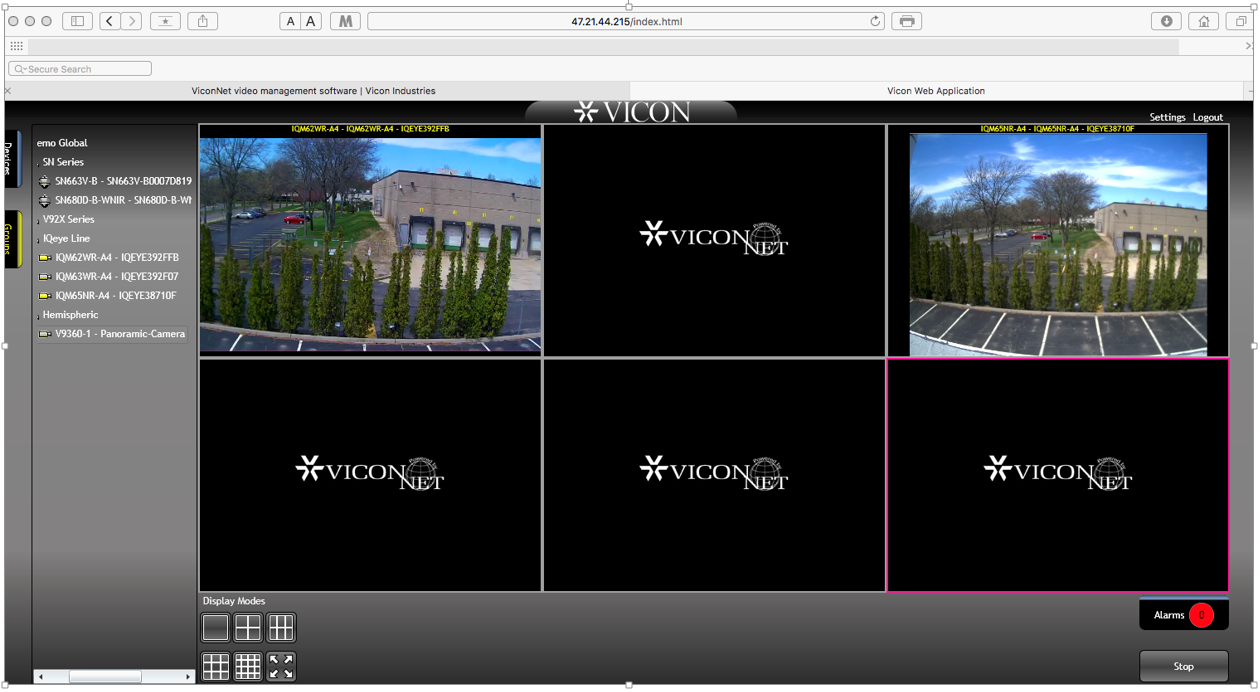Image resolution: width=1260 pixels, height=692 pixels.
Task: Click the red Alarms counter badge
Action: coord(1201,615)
